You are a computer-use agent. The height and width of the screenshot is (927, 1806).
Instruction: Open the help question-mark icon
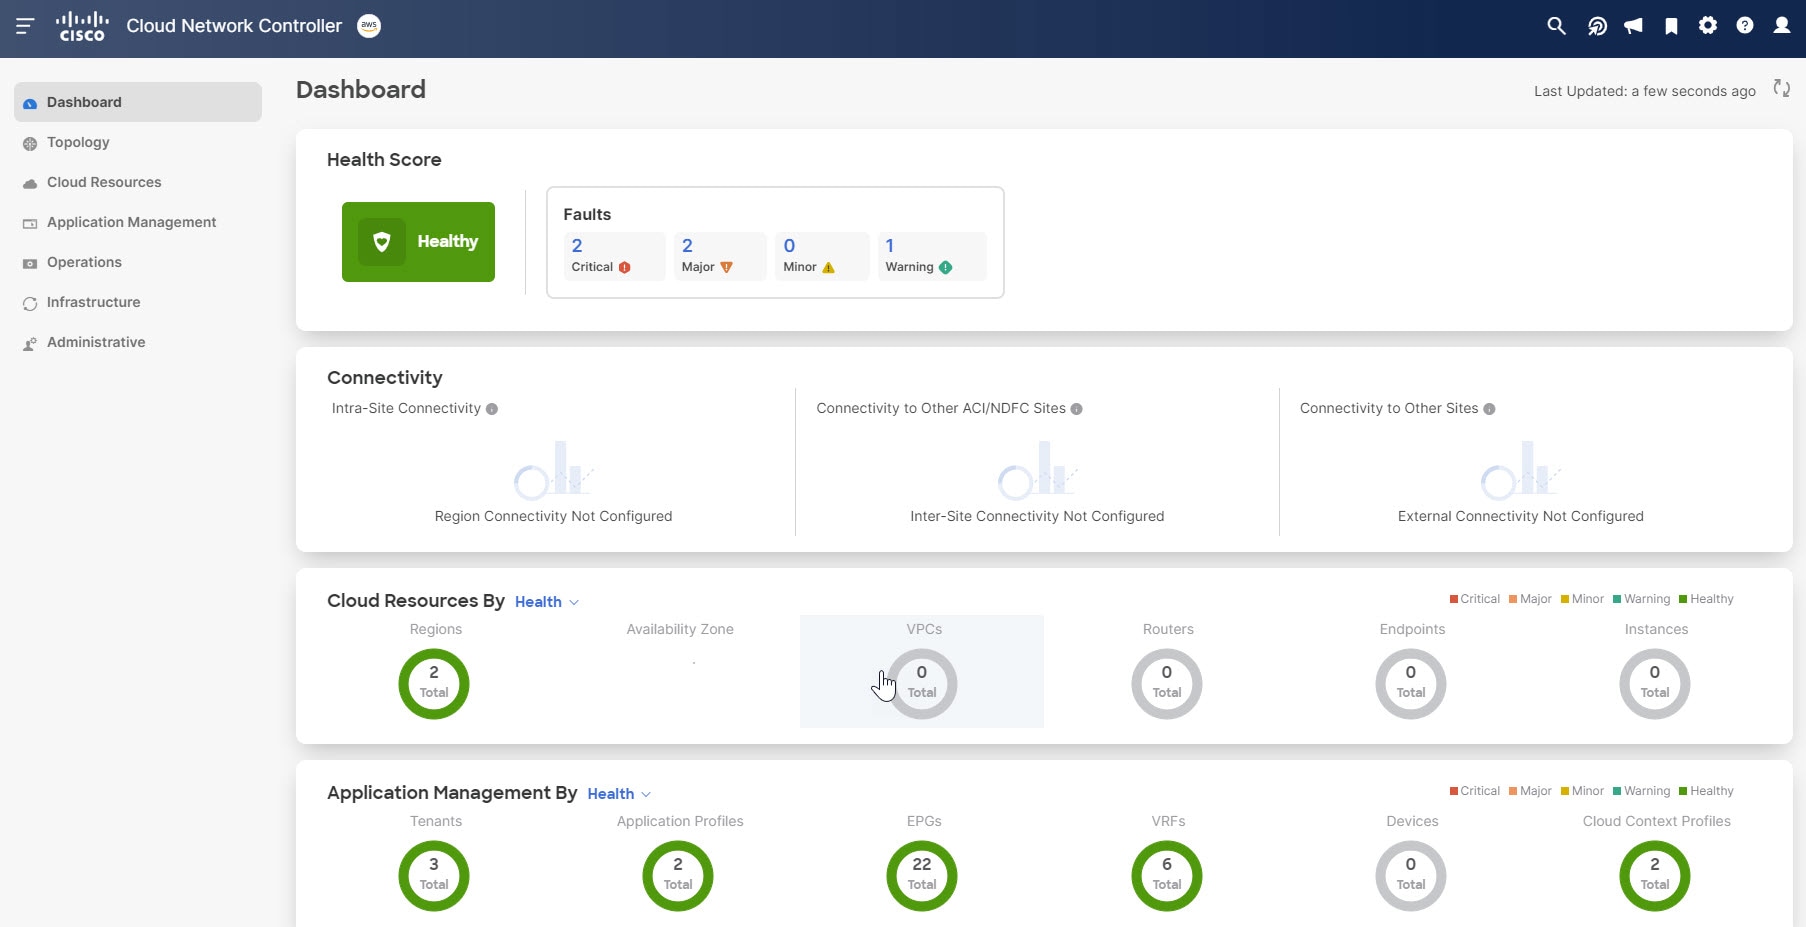[x=1746, y=25]
